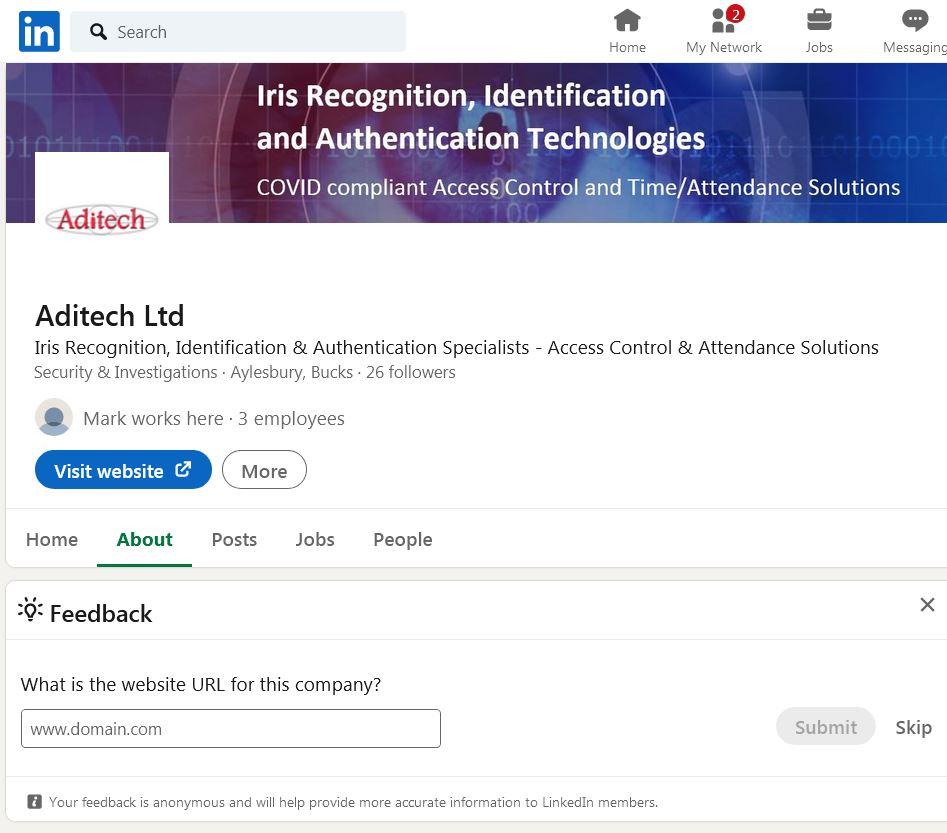Click the info icon by anonymous notice
The height and width of the screenshot is (833, 947).
click(34, 802)
